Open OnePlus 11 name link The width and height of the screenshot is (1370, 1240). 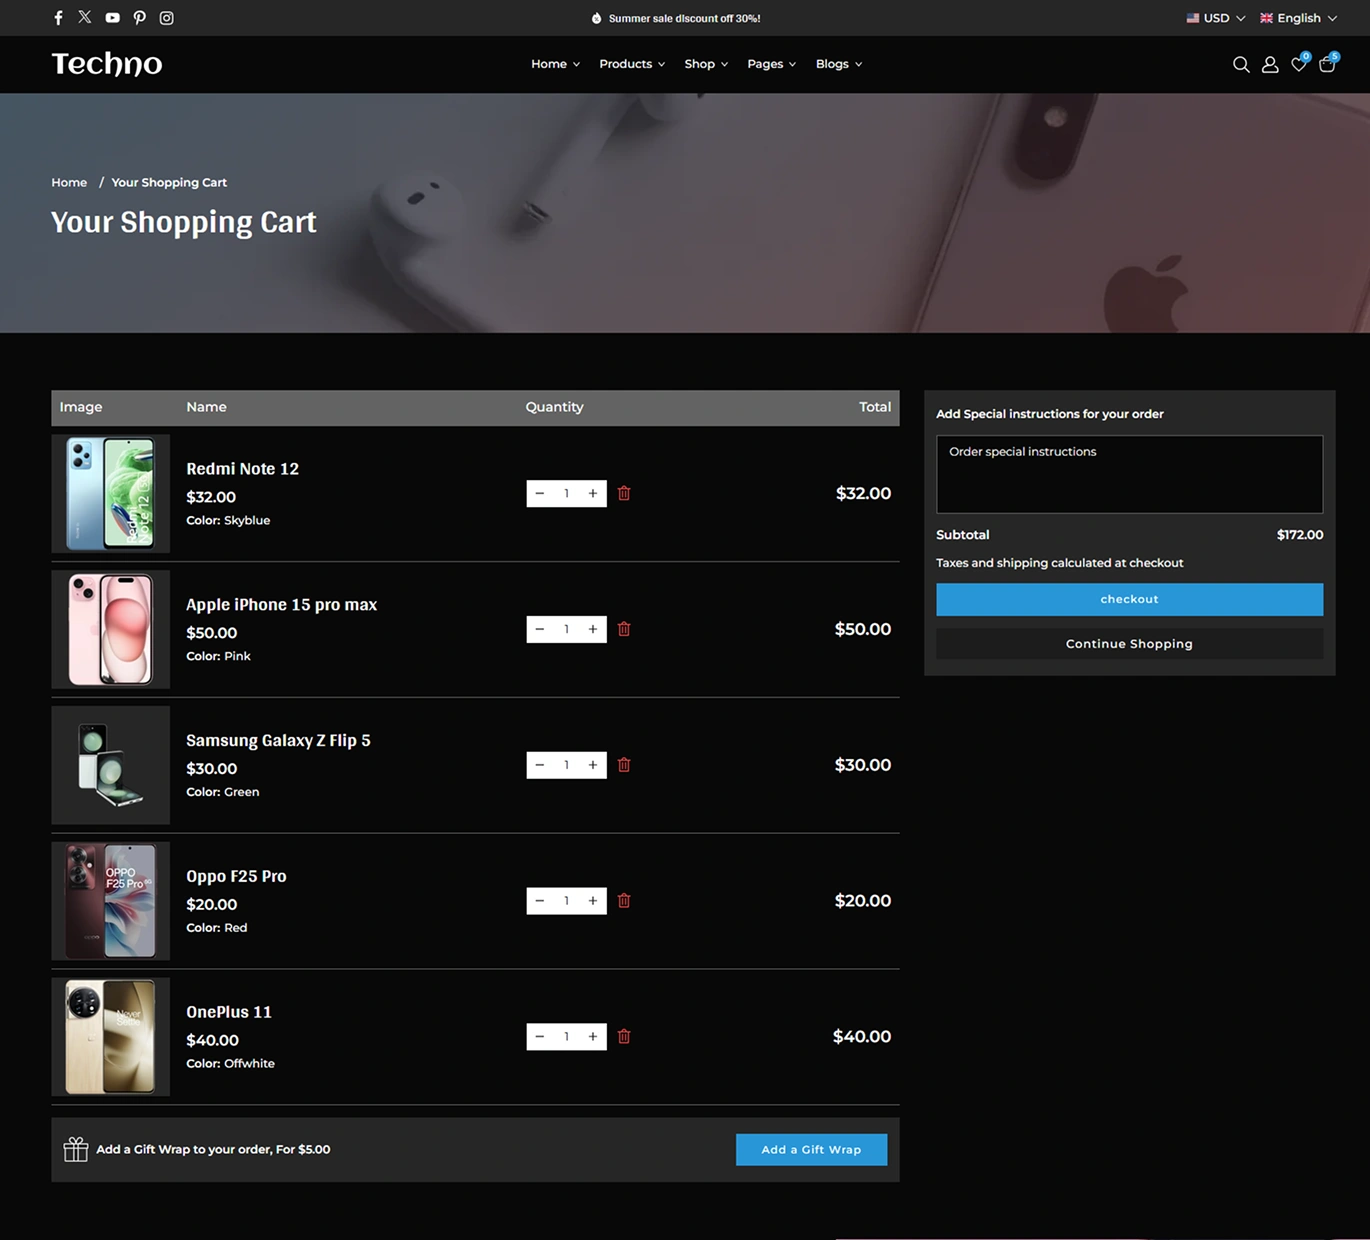tap(229, 1012)
